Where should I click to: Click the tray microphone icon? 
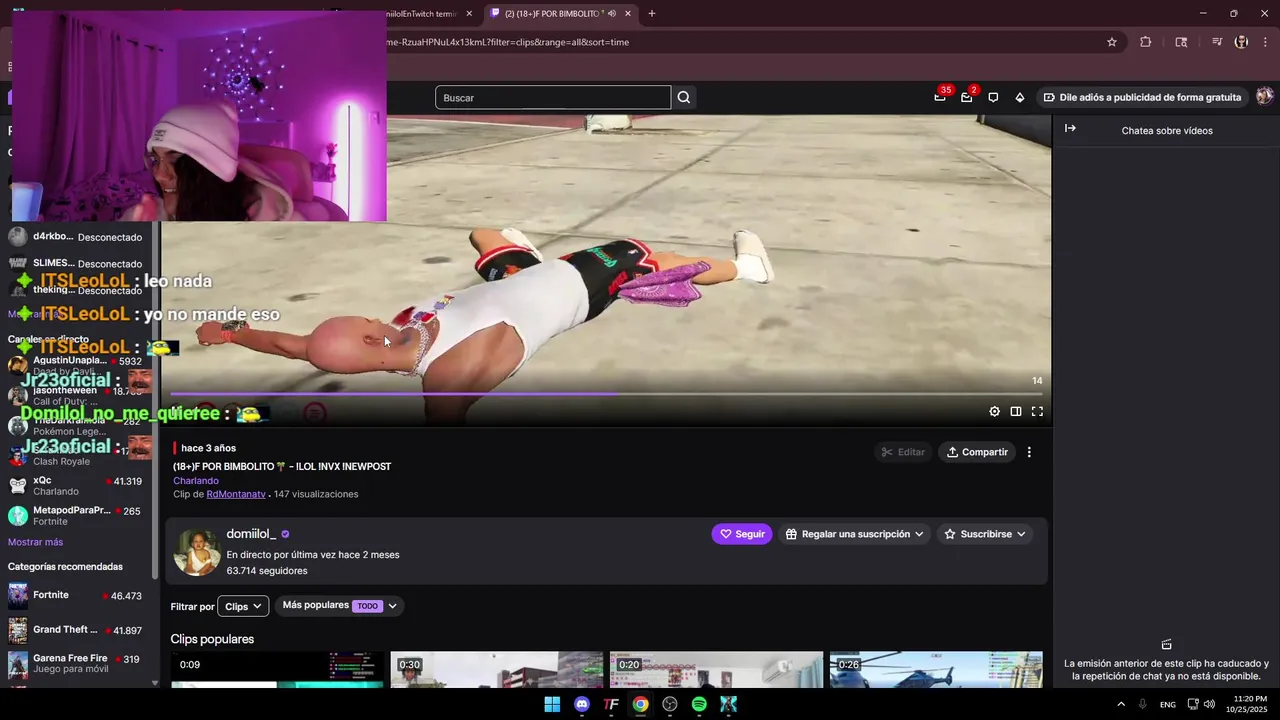[1142, 704]
